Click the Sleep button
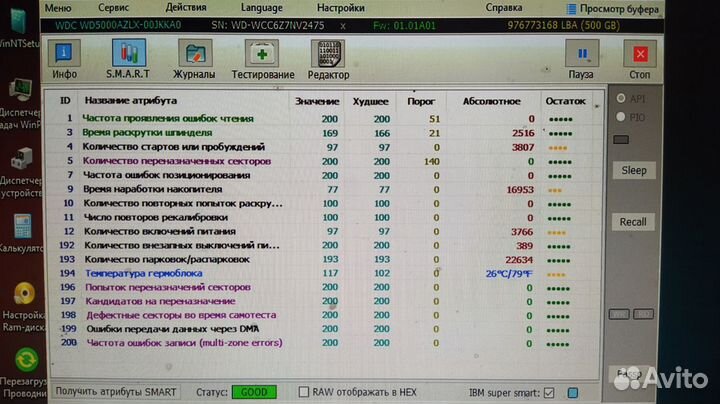 pos(634,170)
